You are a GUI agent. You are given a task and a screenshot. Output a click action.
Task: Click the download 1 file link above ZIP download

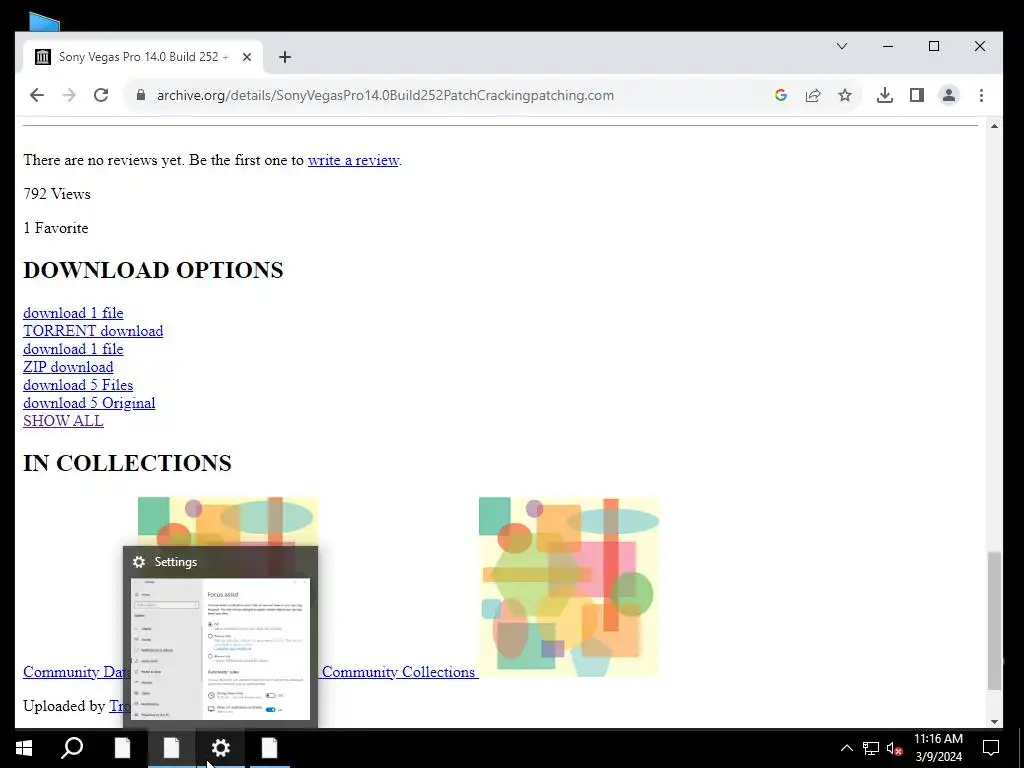73,349
